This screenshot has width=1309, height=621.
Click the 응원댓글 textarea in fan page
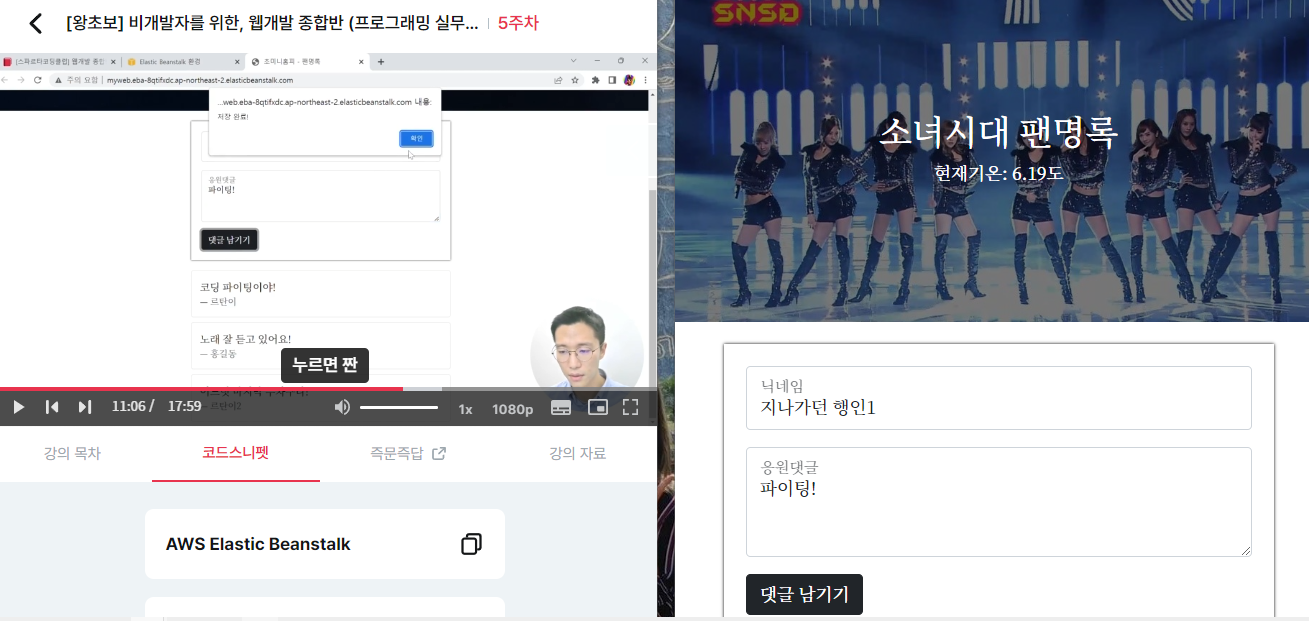coord(998,502)
